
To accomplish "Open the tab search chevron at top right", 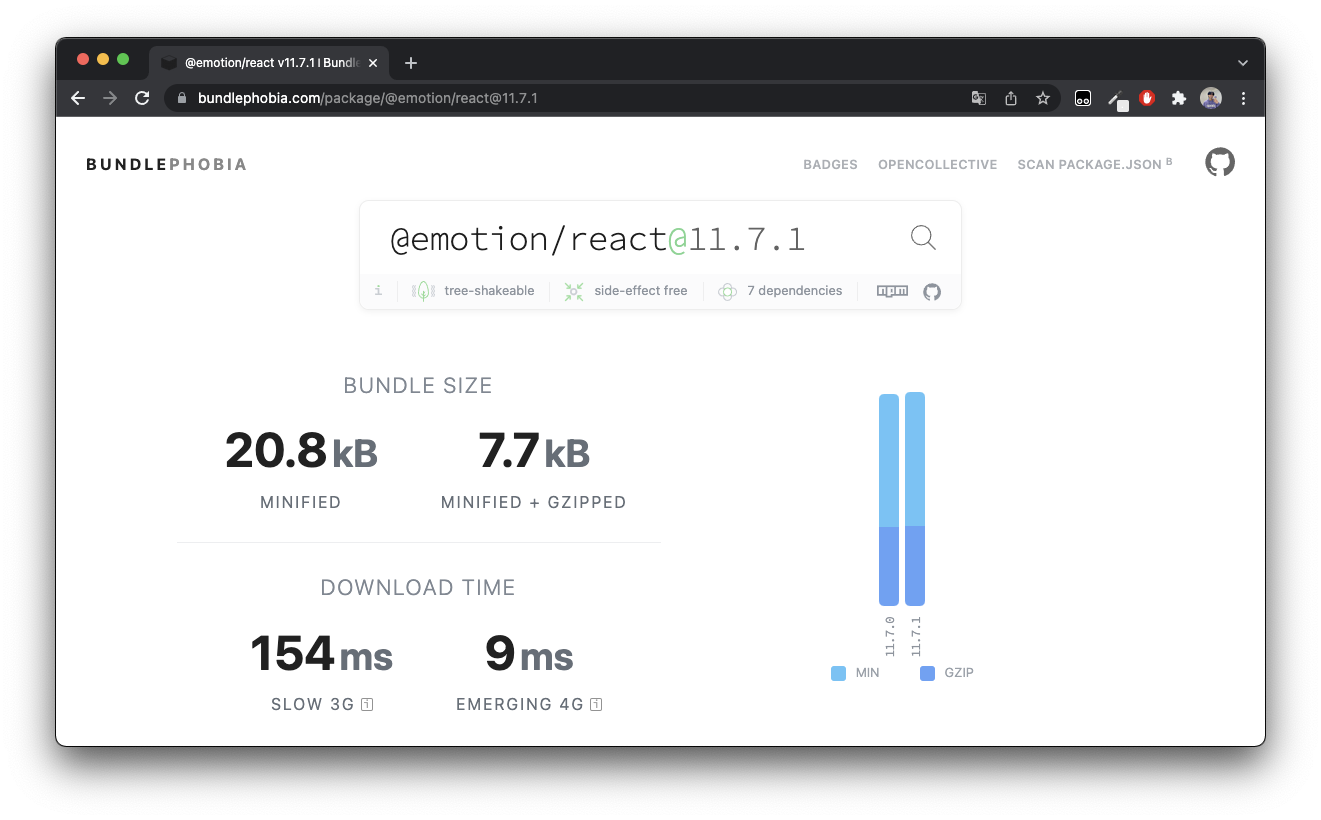I will click(x=1243, y=62).
